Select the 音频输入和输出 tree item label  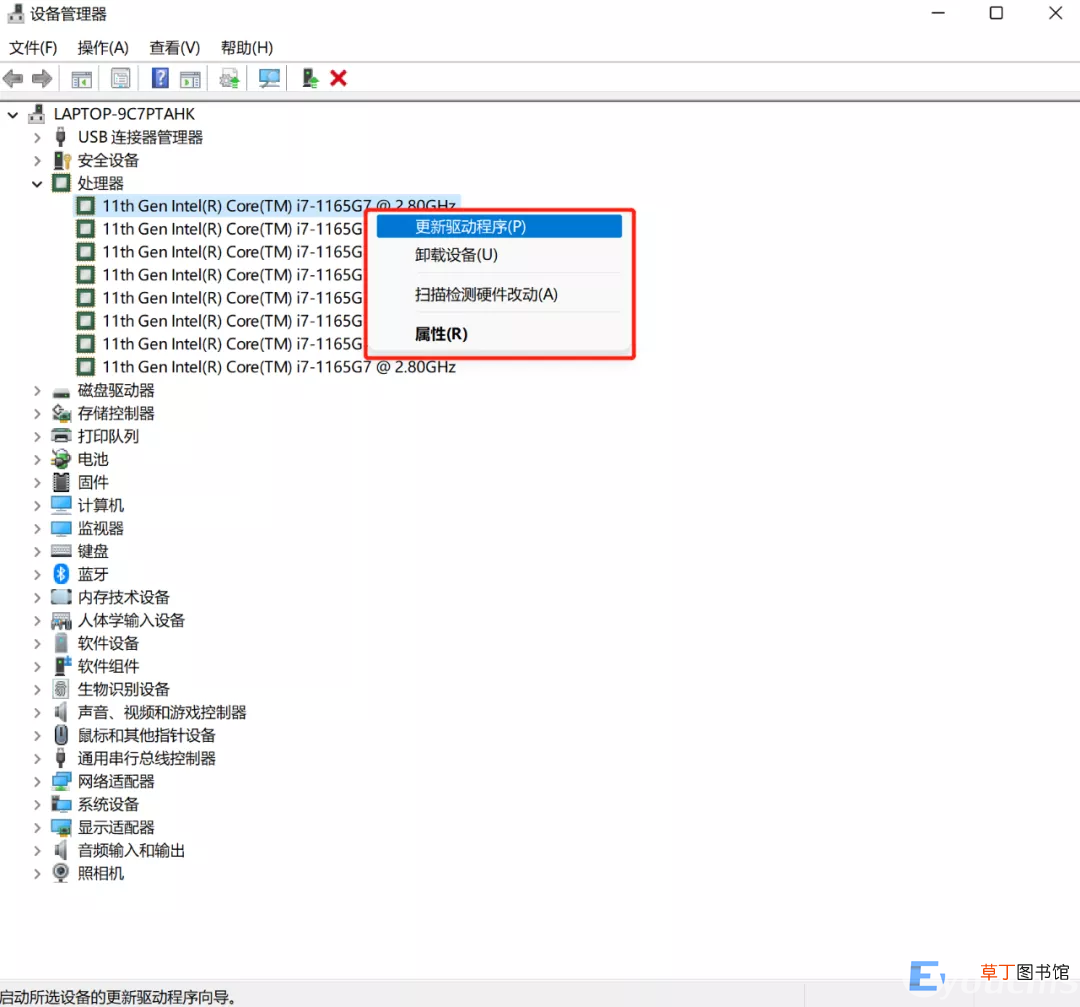click(131, 851)
